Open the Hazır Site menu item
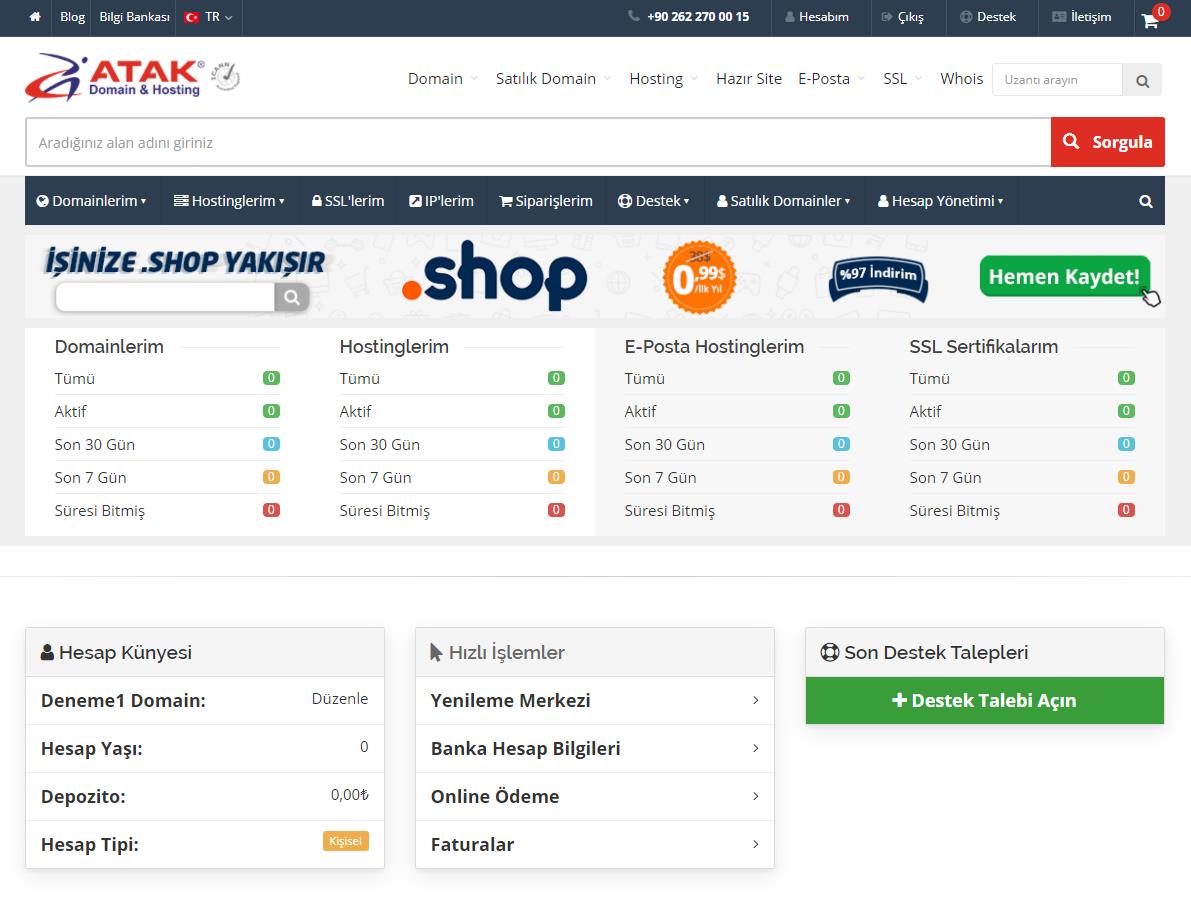The height and width of the screenshot is (906, 1191). [749, 79]
